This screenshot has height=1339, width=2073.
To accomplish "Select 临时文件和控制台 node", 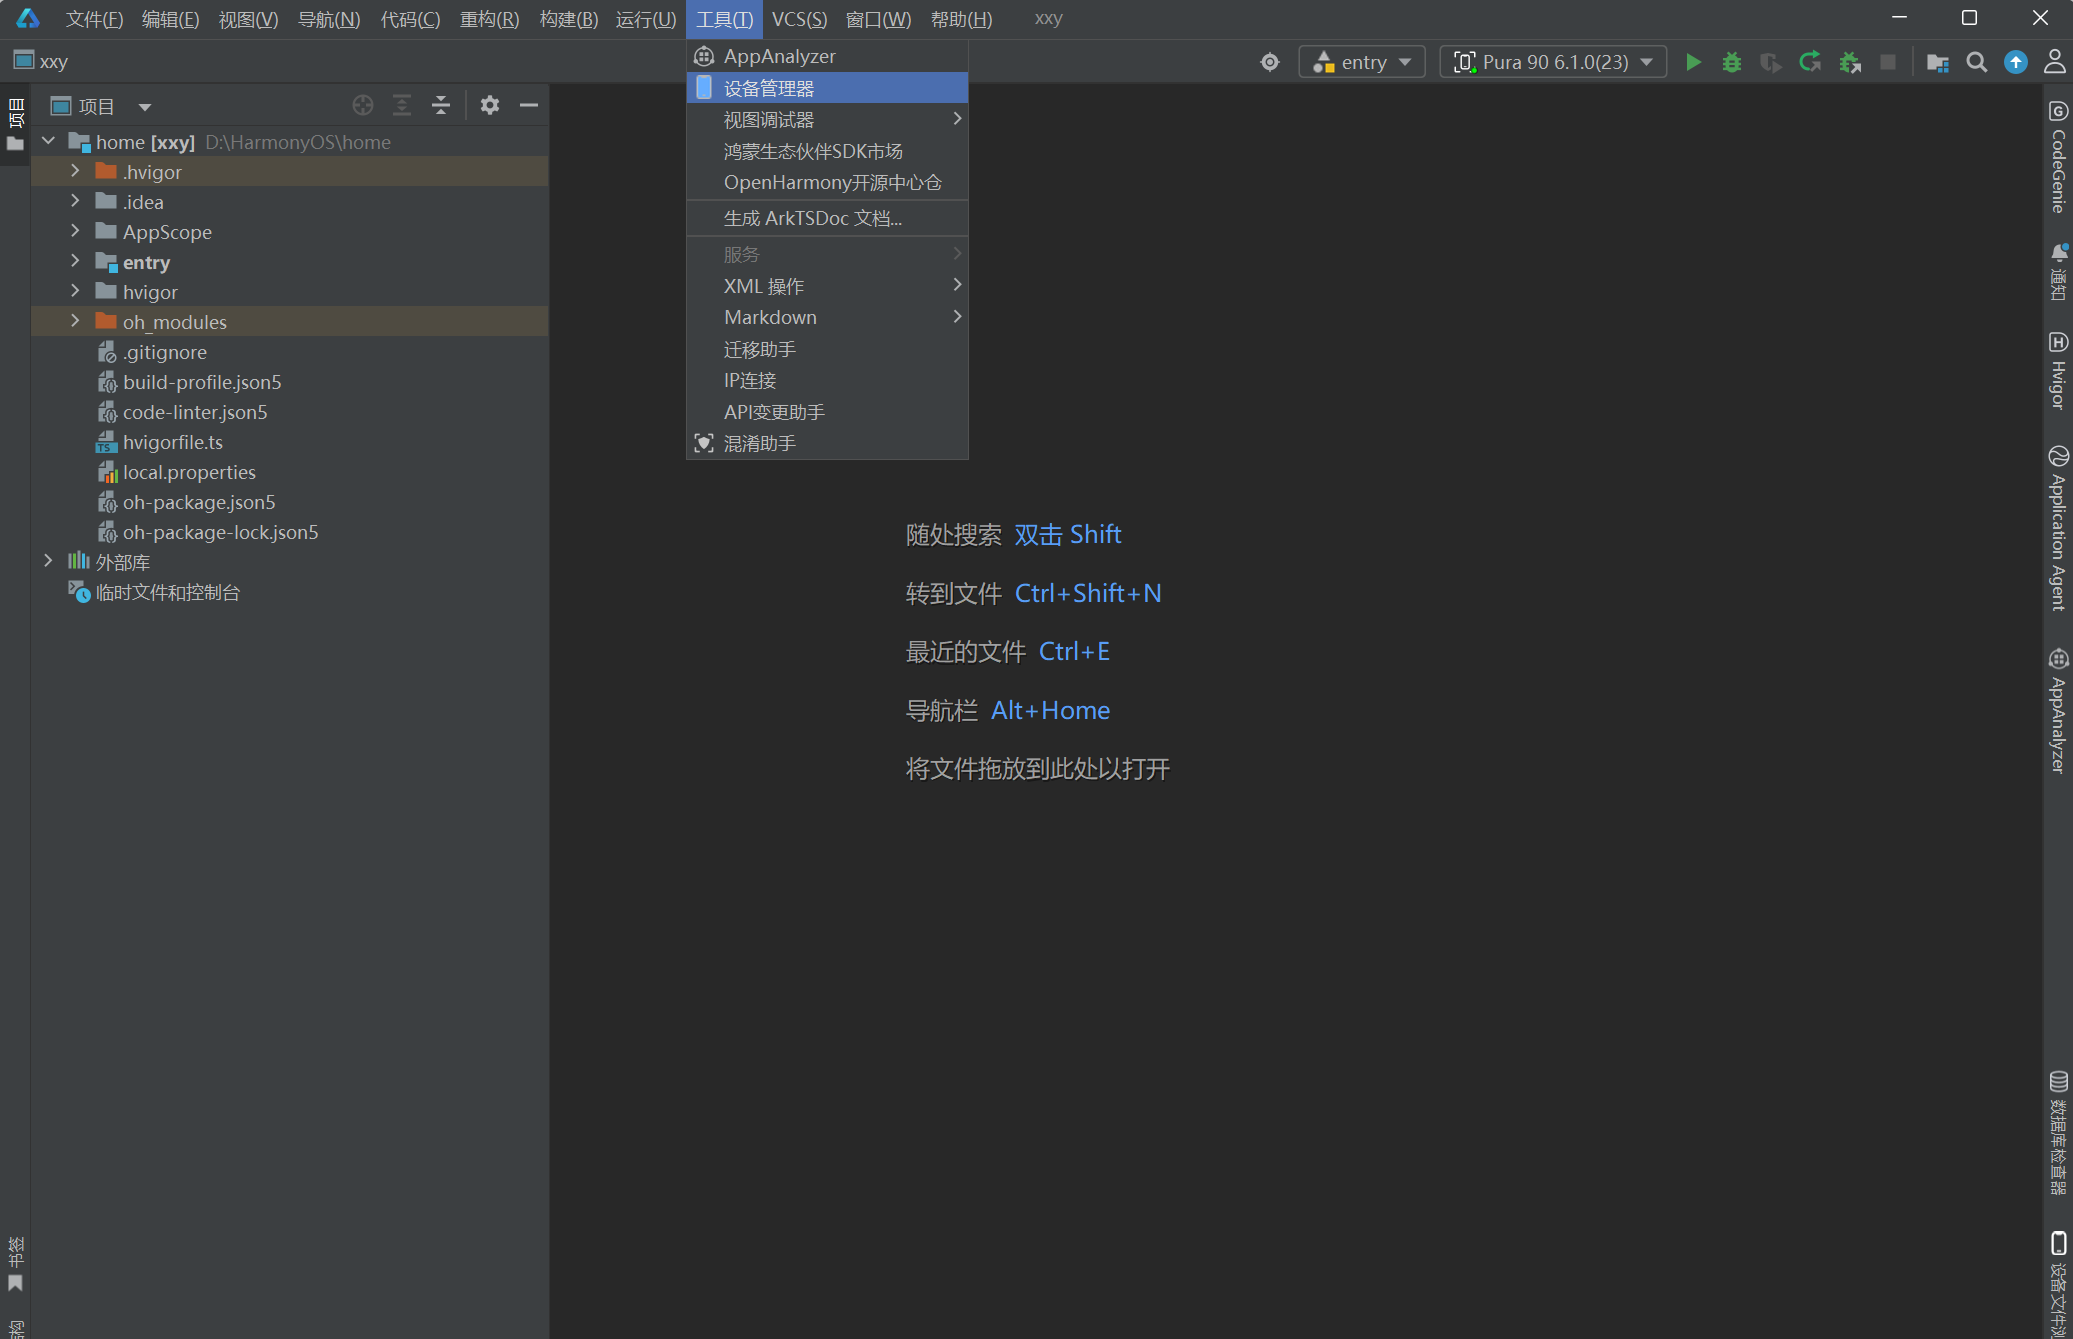I will click(167, 592).
